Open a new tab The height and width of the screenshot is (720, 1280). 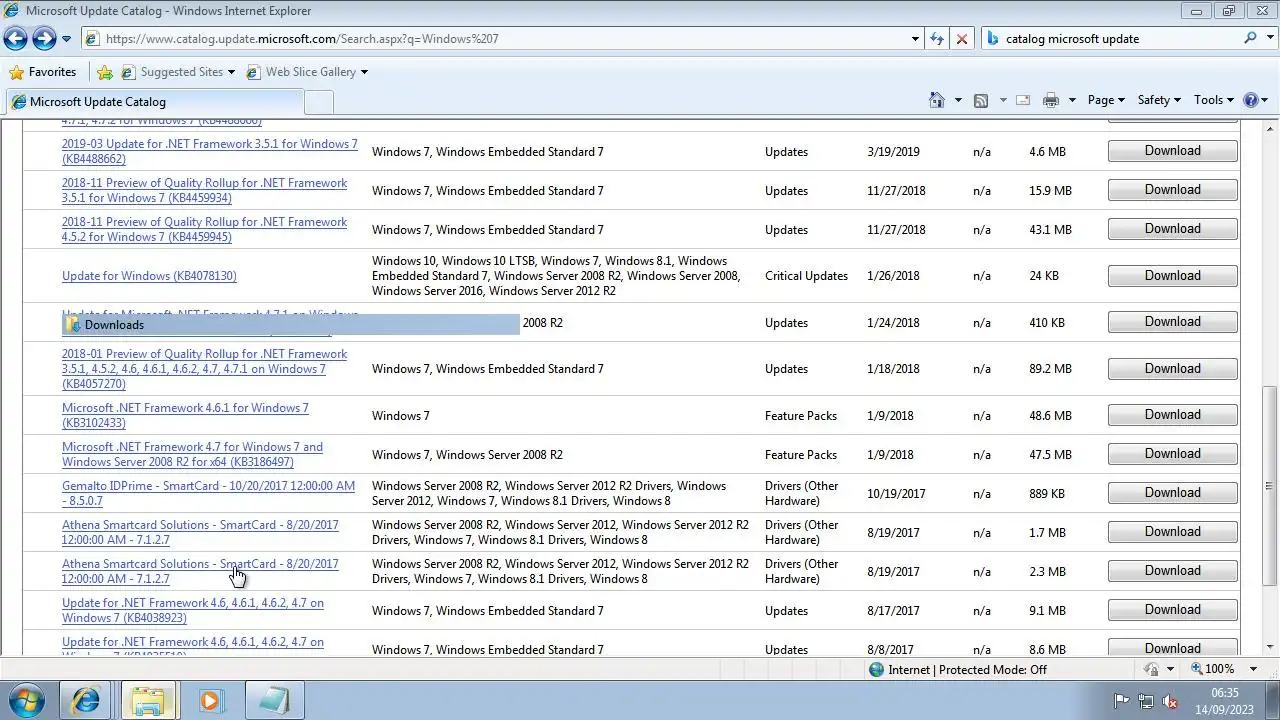319,102
